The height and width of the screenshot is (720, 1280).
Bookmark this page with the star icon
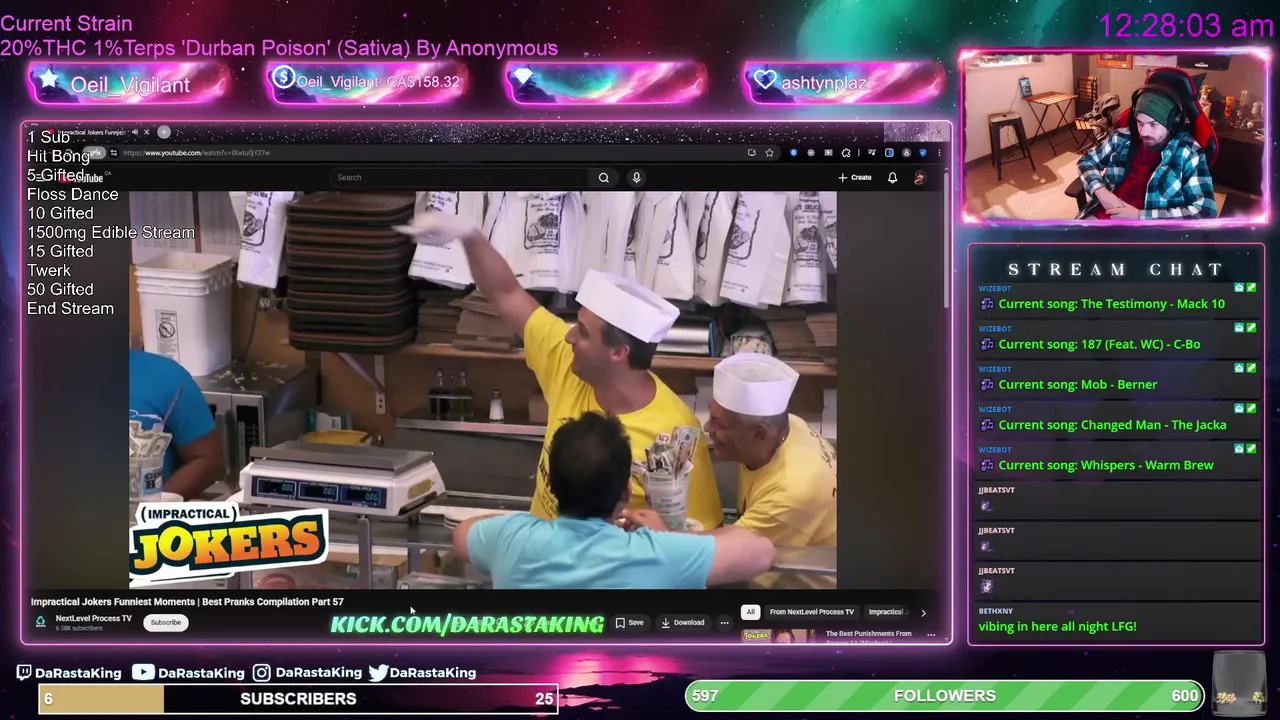tap(769, 153)
